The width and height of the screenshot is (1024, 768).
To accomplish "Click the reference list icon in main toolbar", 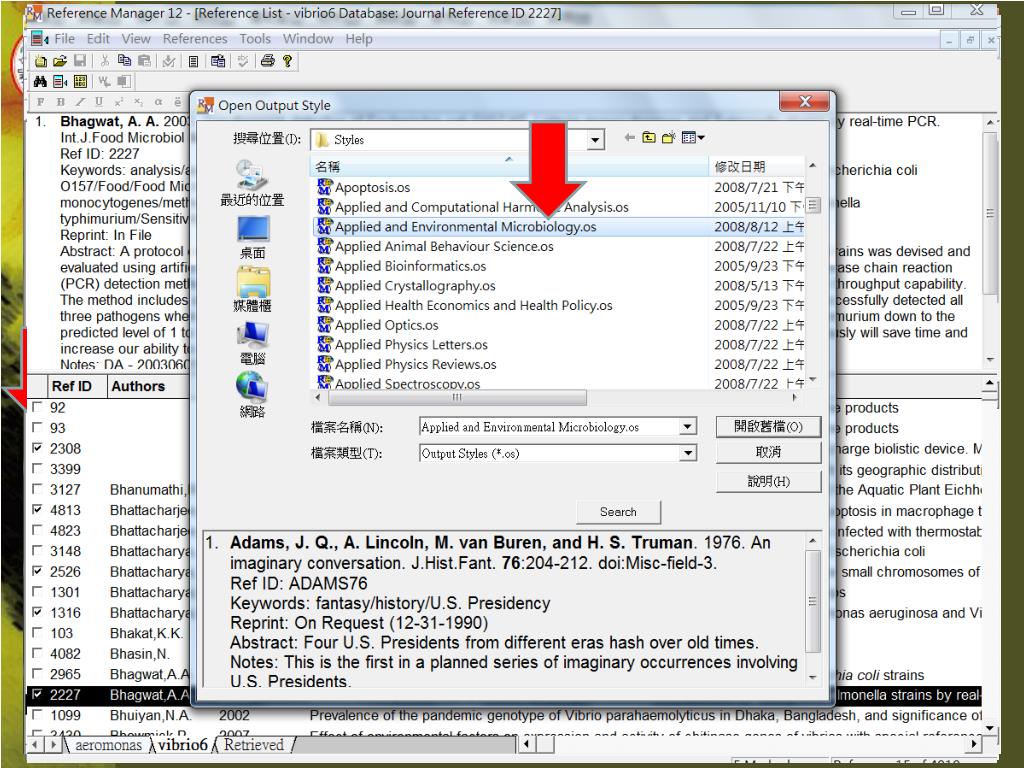I will point(193,61).
